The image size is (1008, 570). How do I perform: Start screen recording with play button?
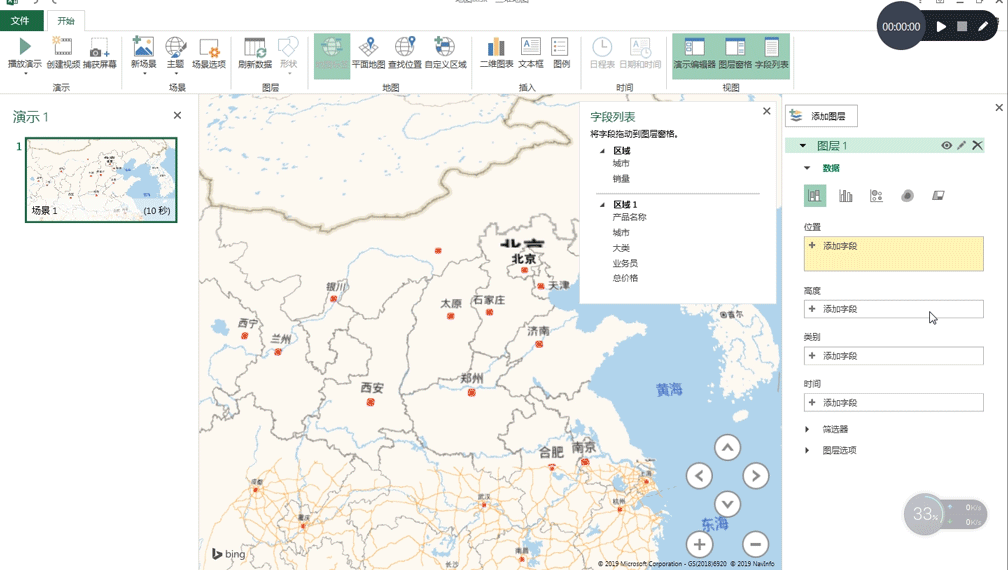941,26
